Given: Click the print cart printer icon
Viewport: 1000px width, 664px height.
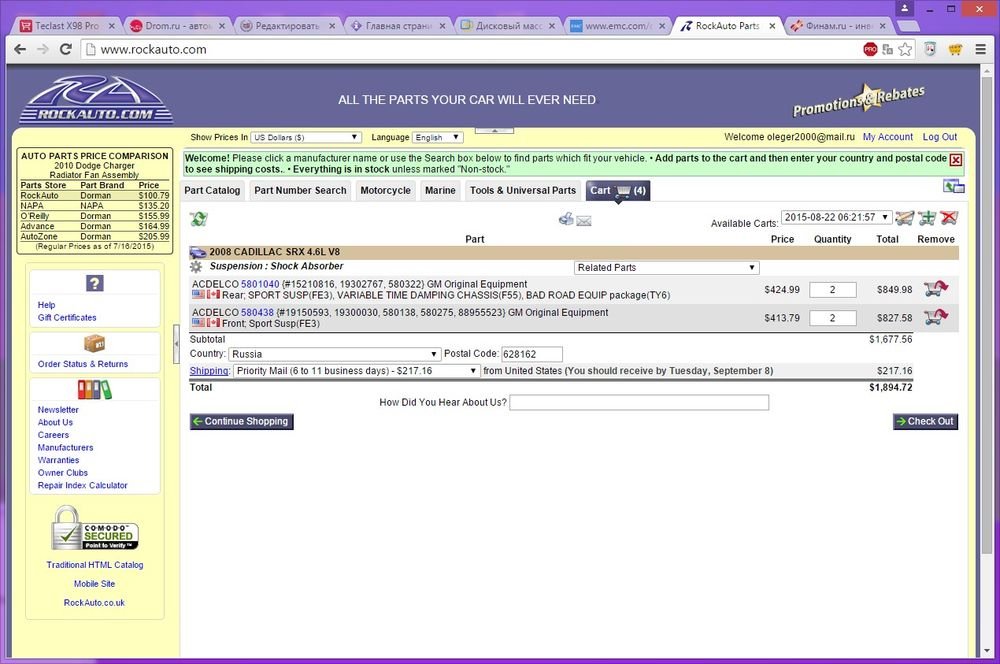Looking at the screenshot, I should pos(566,219).
